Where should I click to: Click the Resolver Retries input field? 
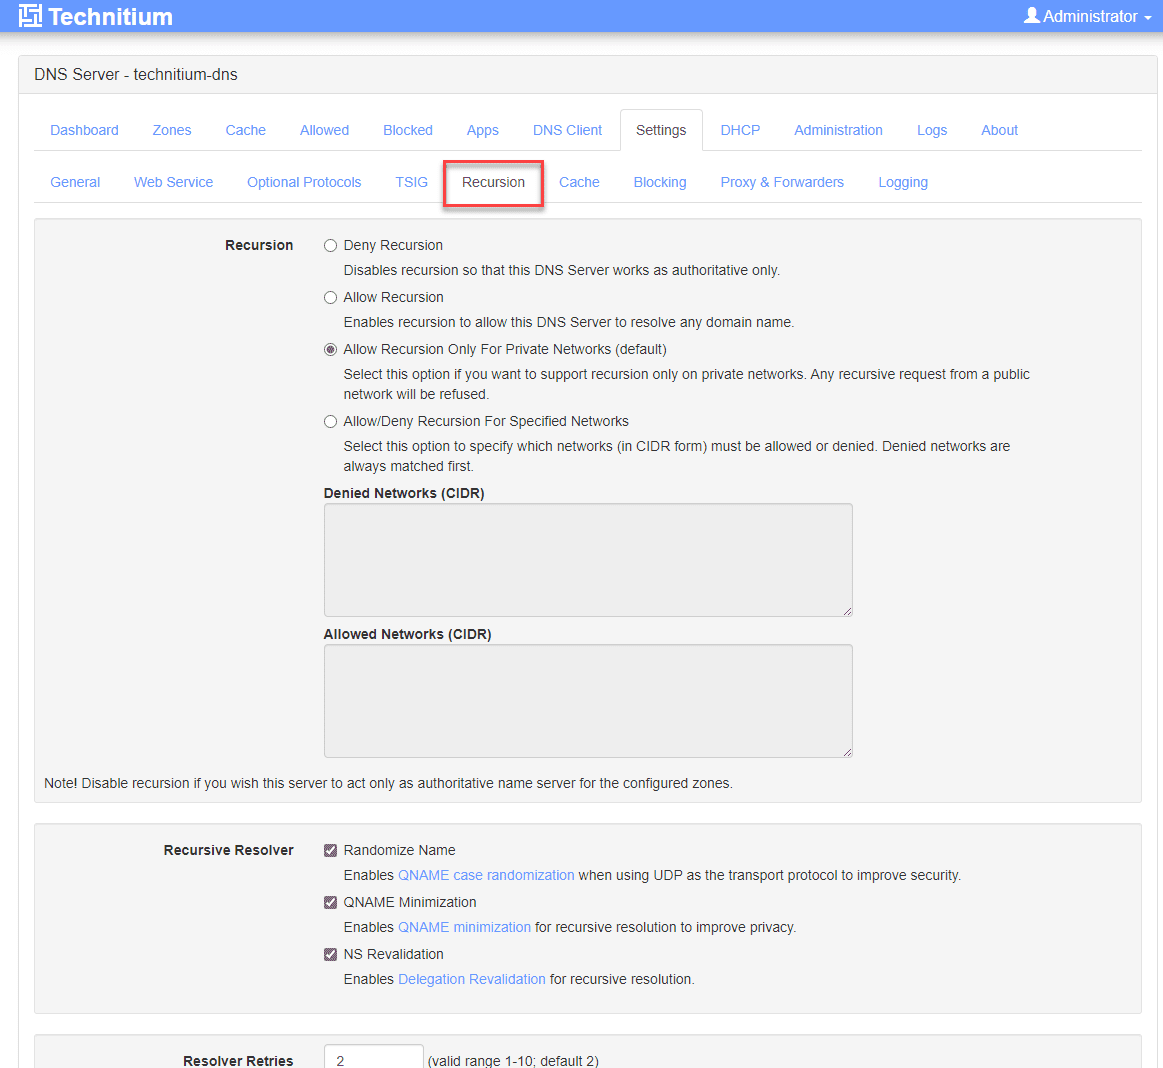coord(374,1058)
